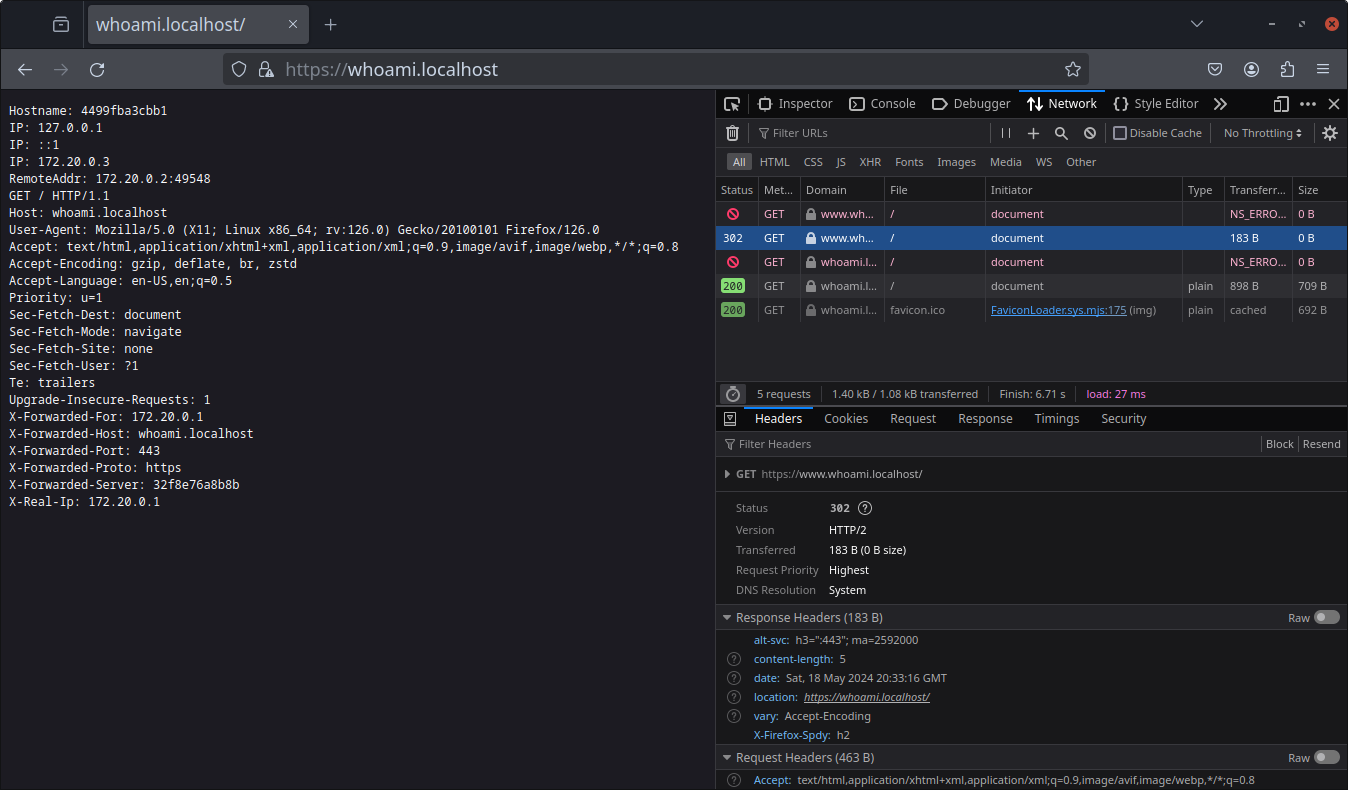1348x790 pixels.
Task: Open request blocking icon
Action: click(x=1090, y=133)
